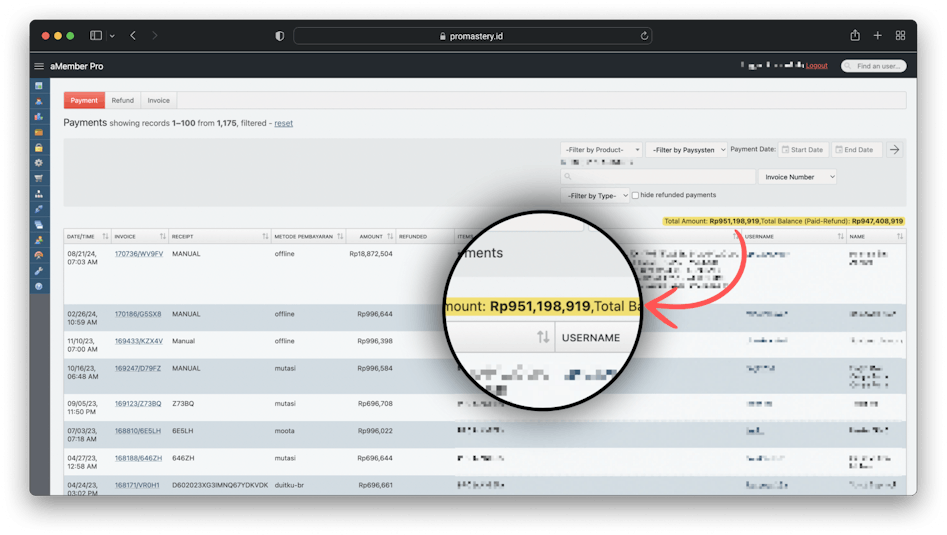Click the Start Date field
This screenshot has width=947, height=535.
803,150
